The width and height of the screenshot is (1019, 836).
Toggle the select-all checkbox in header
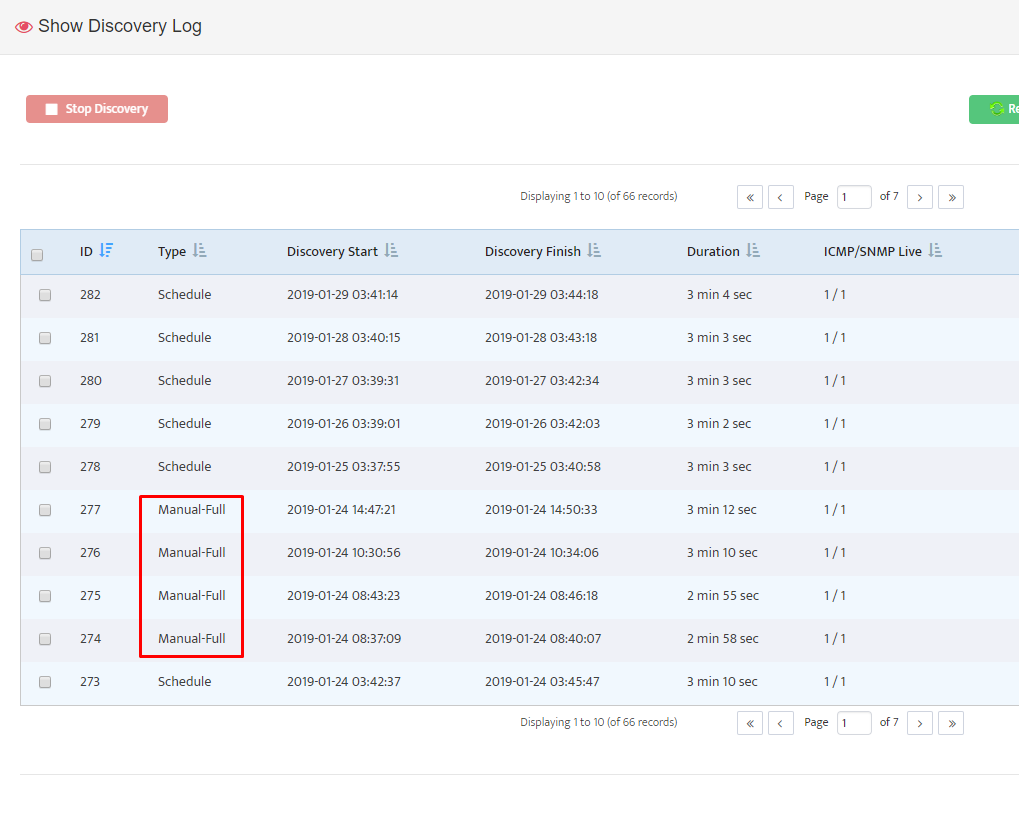[x=37, y=255]
